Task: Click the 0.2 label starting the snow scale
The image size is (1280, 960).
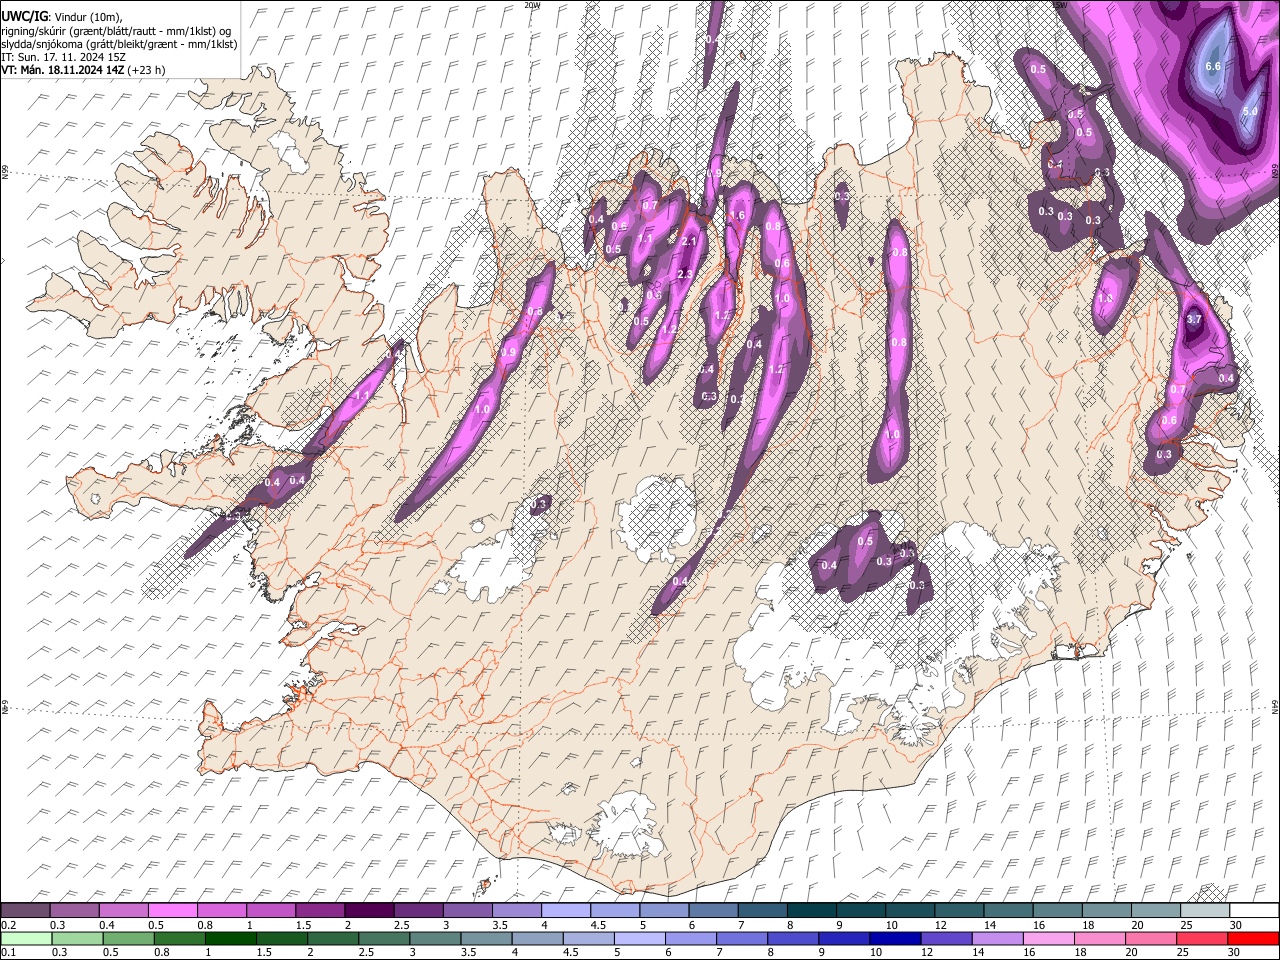Action: [x=7, y=925]
